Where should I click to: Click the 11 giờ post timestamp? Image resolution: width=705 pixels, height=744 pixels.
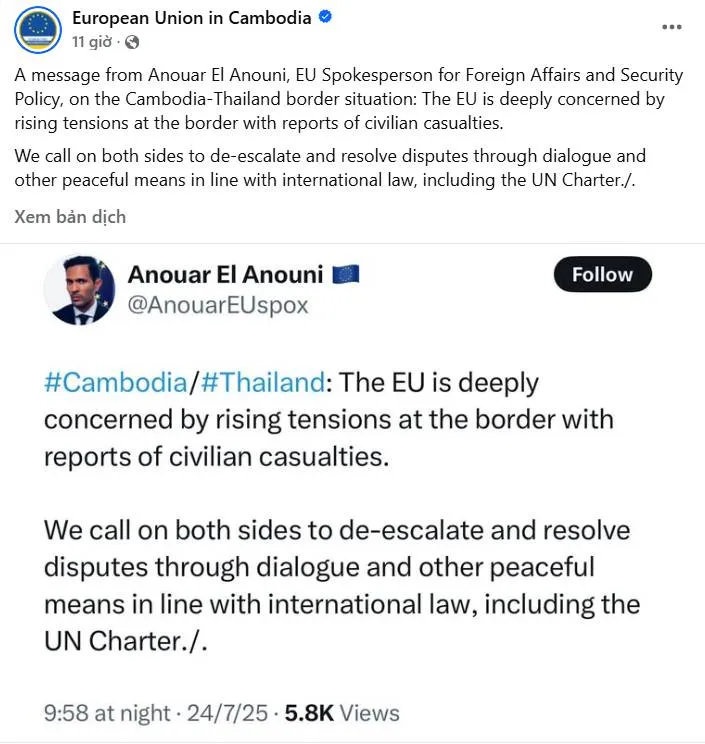pyautogui.click(x=92, y=42)
